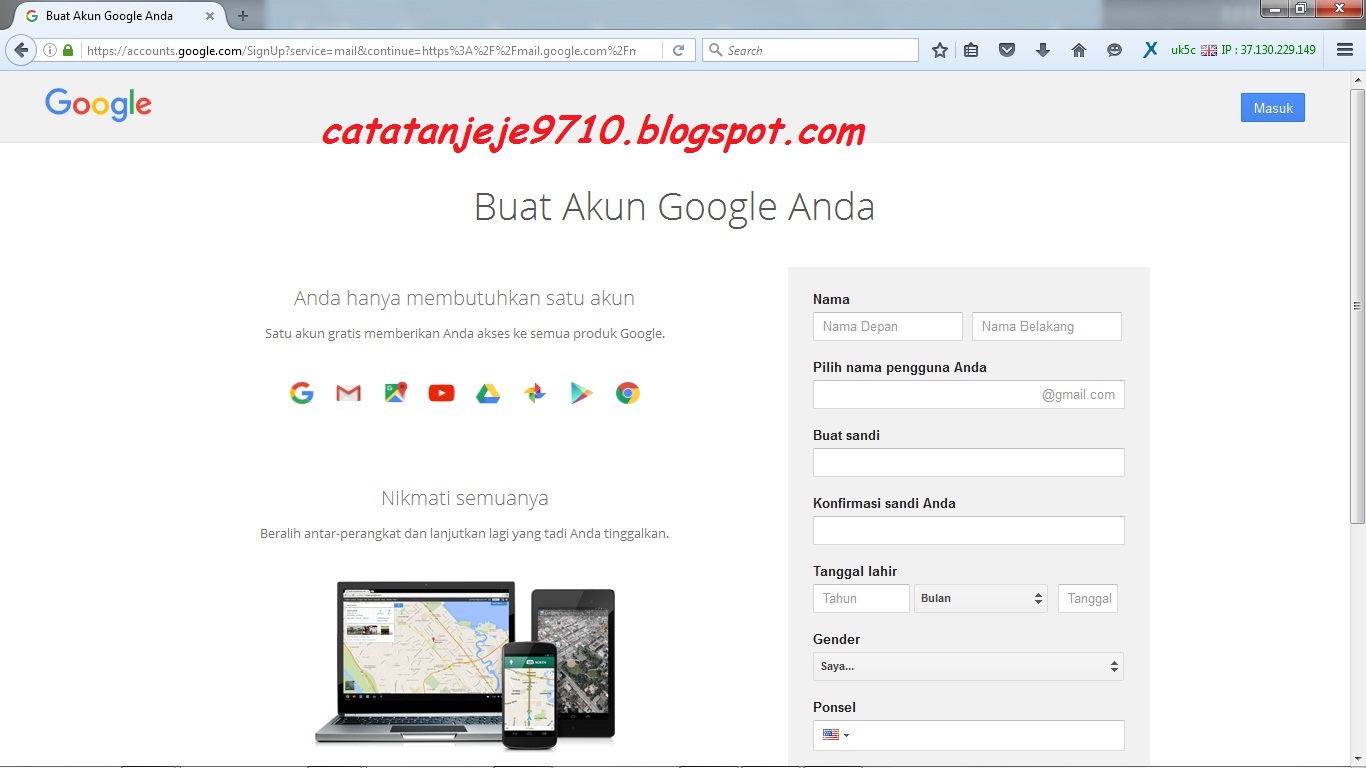This screenshot has width=1366, height=768.
Task: Open site information icon in address bar
Action: [x=50, y=50]
